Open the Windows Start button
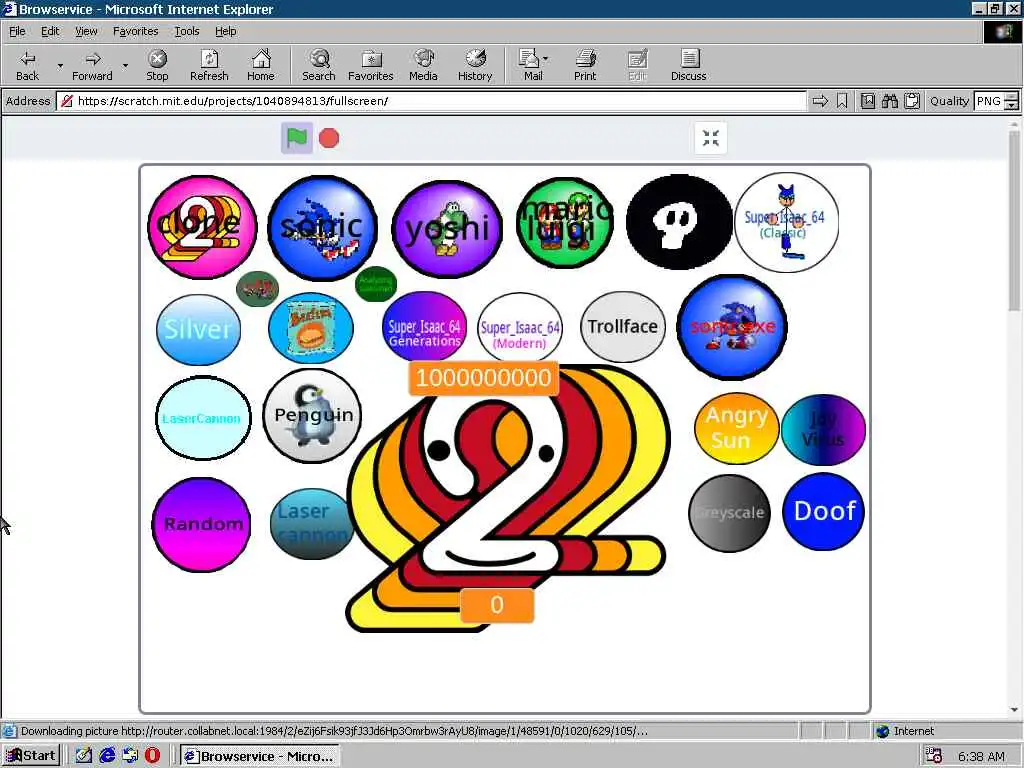This screenshot has height=768, width=1024. point(31,756)
